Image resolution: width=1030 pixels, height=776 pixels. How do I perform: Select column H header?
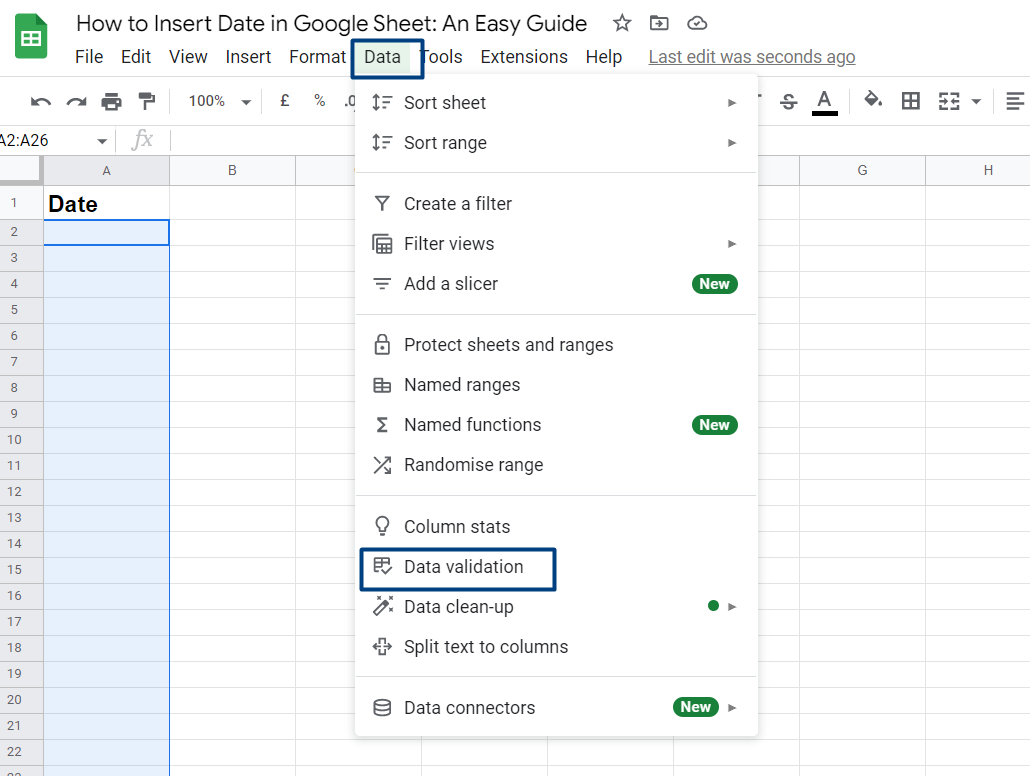pyautogui.click(x=978, y=171)
